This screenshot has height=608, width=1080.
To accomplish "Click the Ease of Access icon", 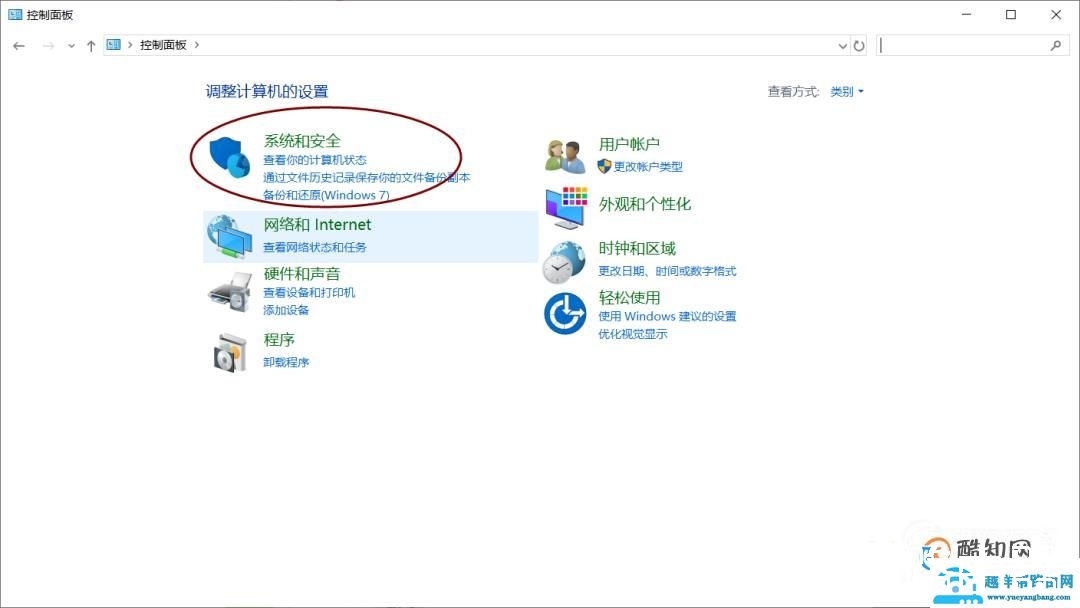I will click(x=565, y=313).
